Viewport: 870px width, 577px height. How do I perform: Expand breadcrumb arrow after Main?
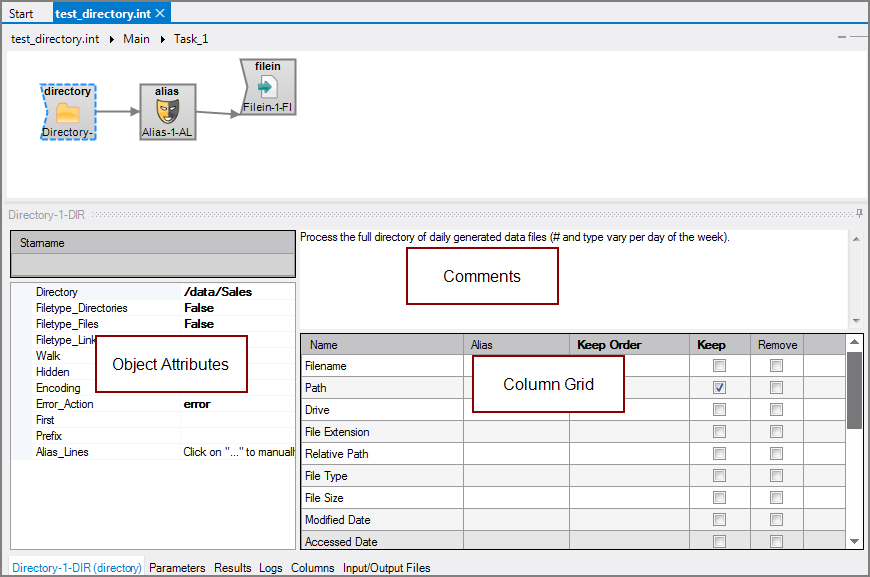[x=163, y=39]
